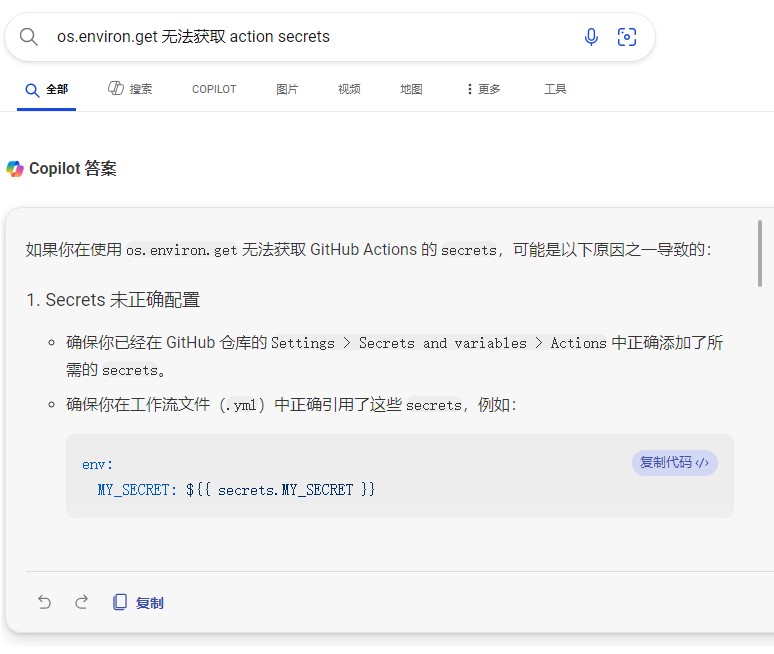Image resolution: width=774 pixels, height=654 pixels.
Task: Open the 视频 tab
Action: [349, 89]
